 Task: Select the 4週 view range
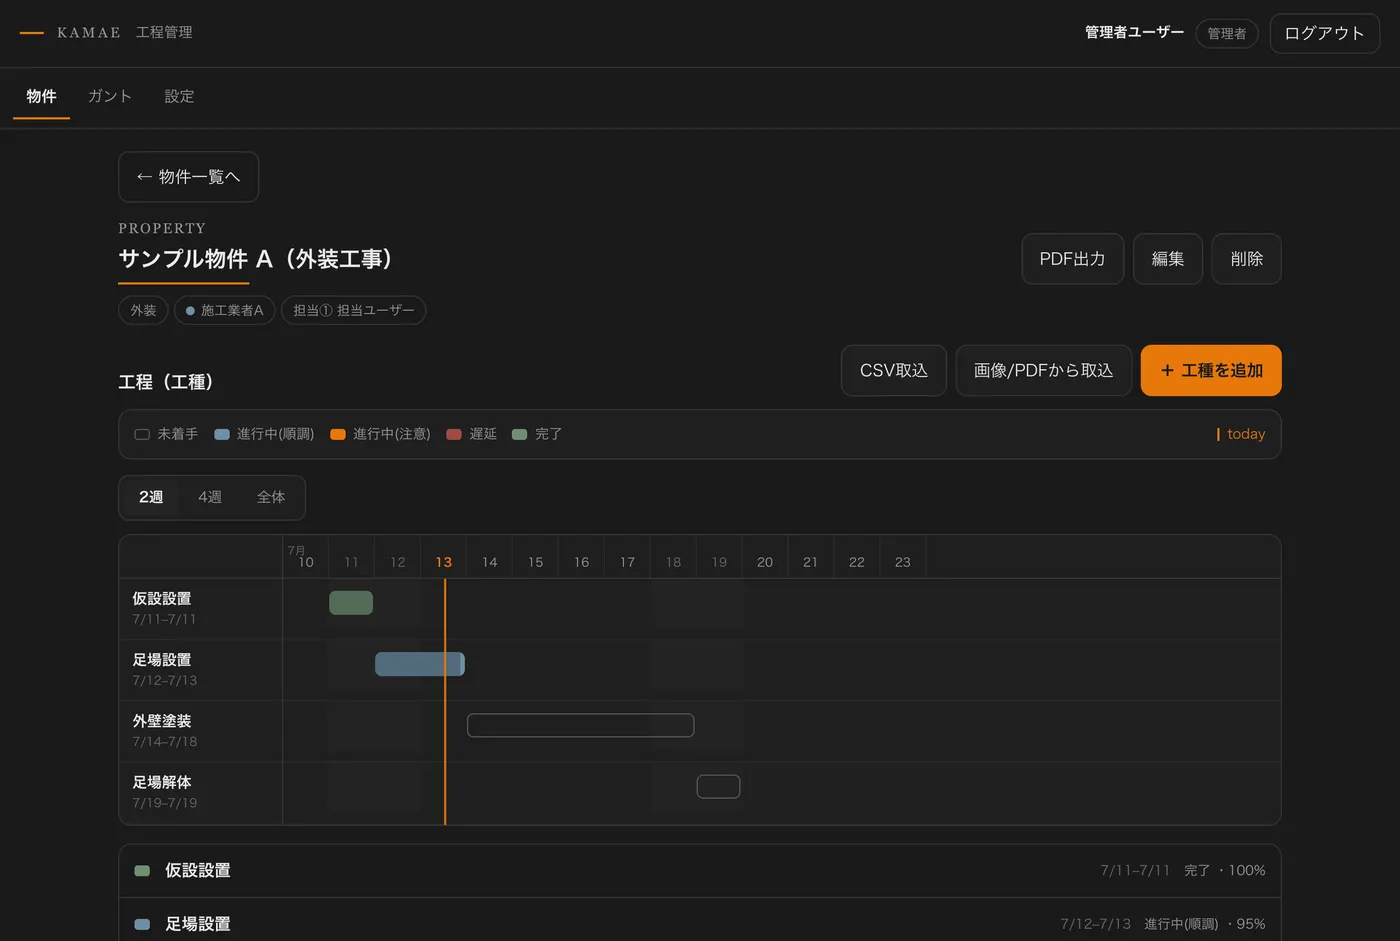tap(210, 497)
